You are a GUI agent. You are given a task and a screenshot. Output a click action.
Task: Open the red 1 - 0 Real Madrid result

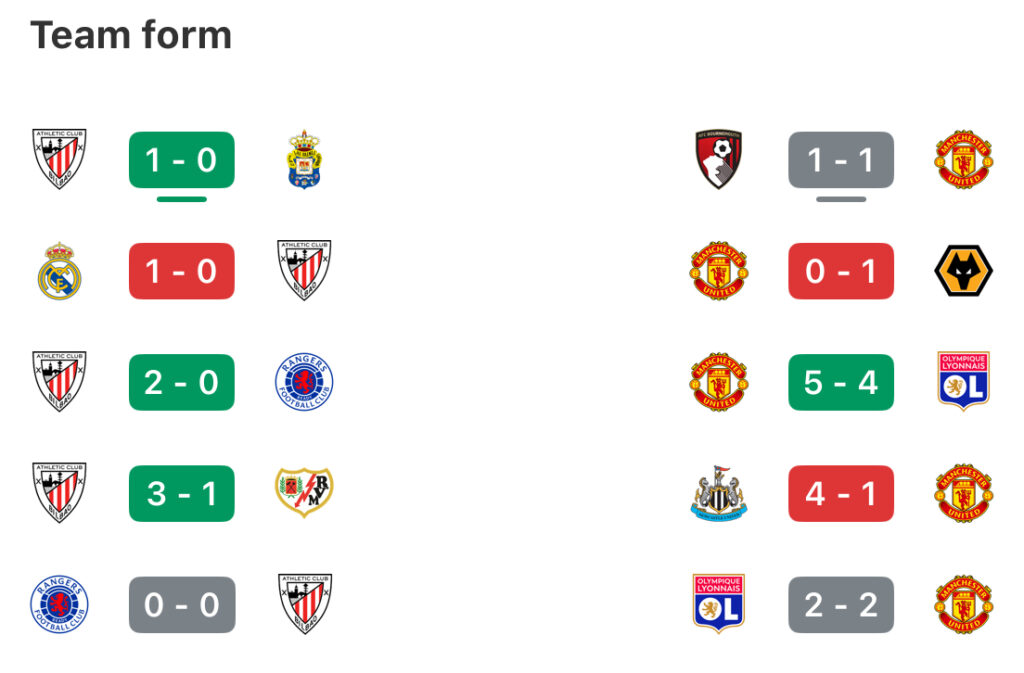point(182,271)
